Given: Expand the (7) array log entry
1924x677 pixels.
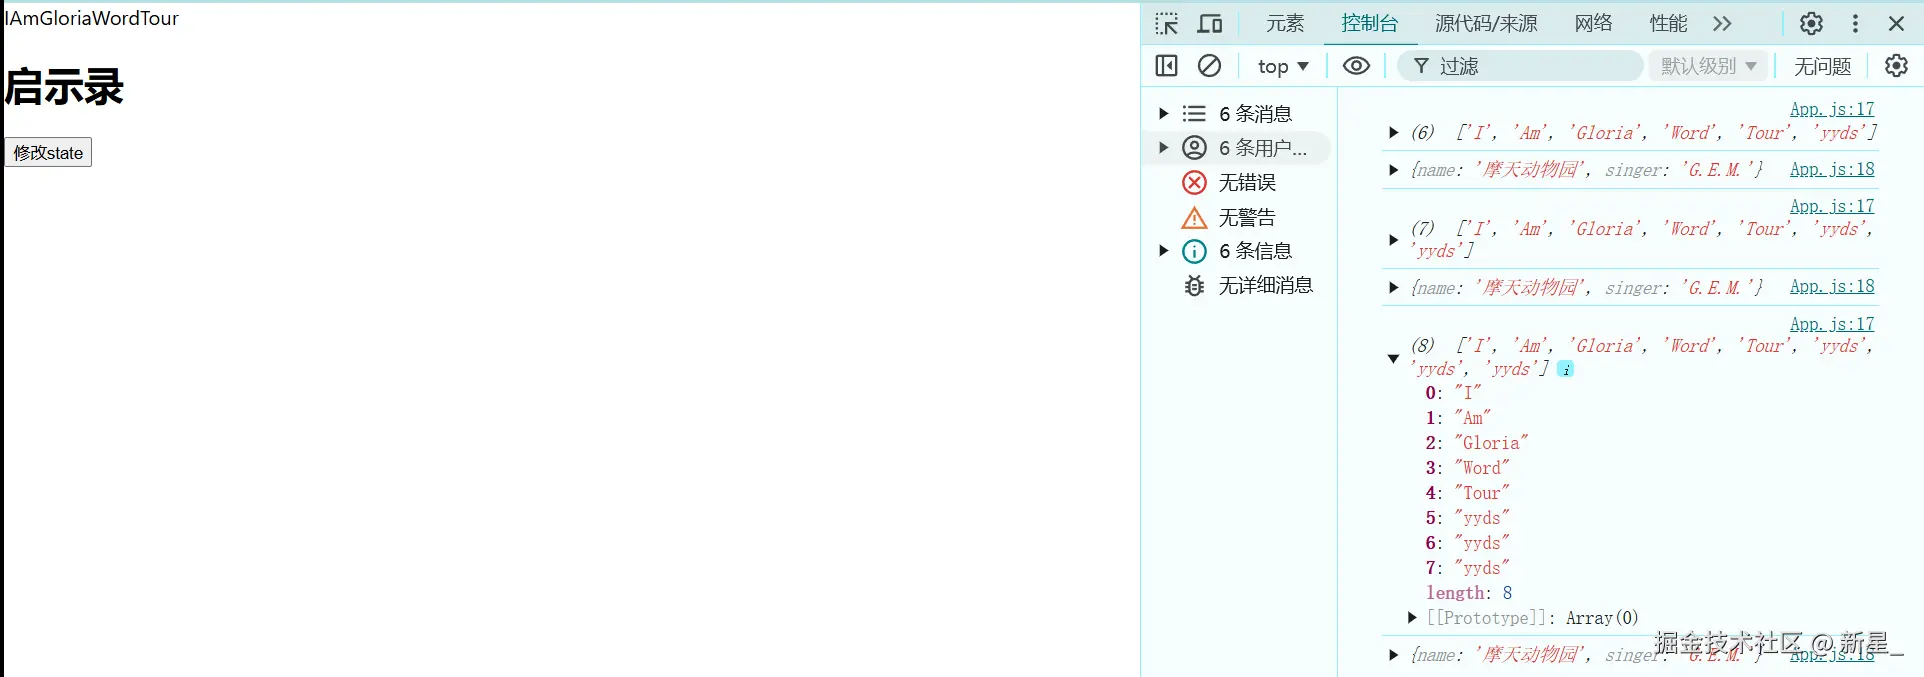Looking at the screenshot, I should [1393, 240].
